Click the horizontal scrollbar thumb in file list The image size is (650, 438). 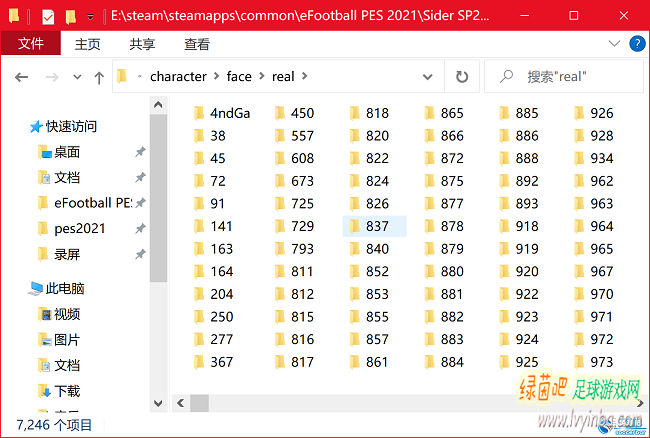(199, 403)
